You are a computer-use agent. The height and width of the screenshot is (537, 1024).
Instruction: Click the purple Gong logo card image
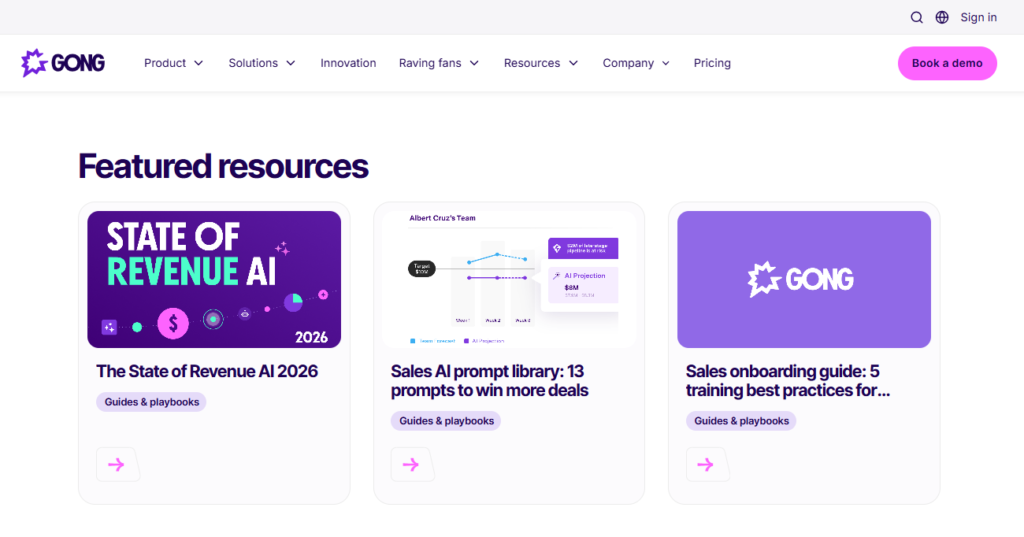click(804, 279)
